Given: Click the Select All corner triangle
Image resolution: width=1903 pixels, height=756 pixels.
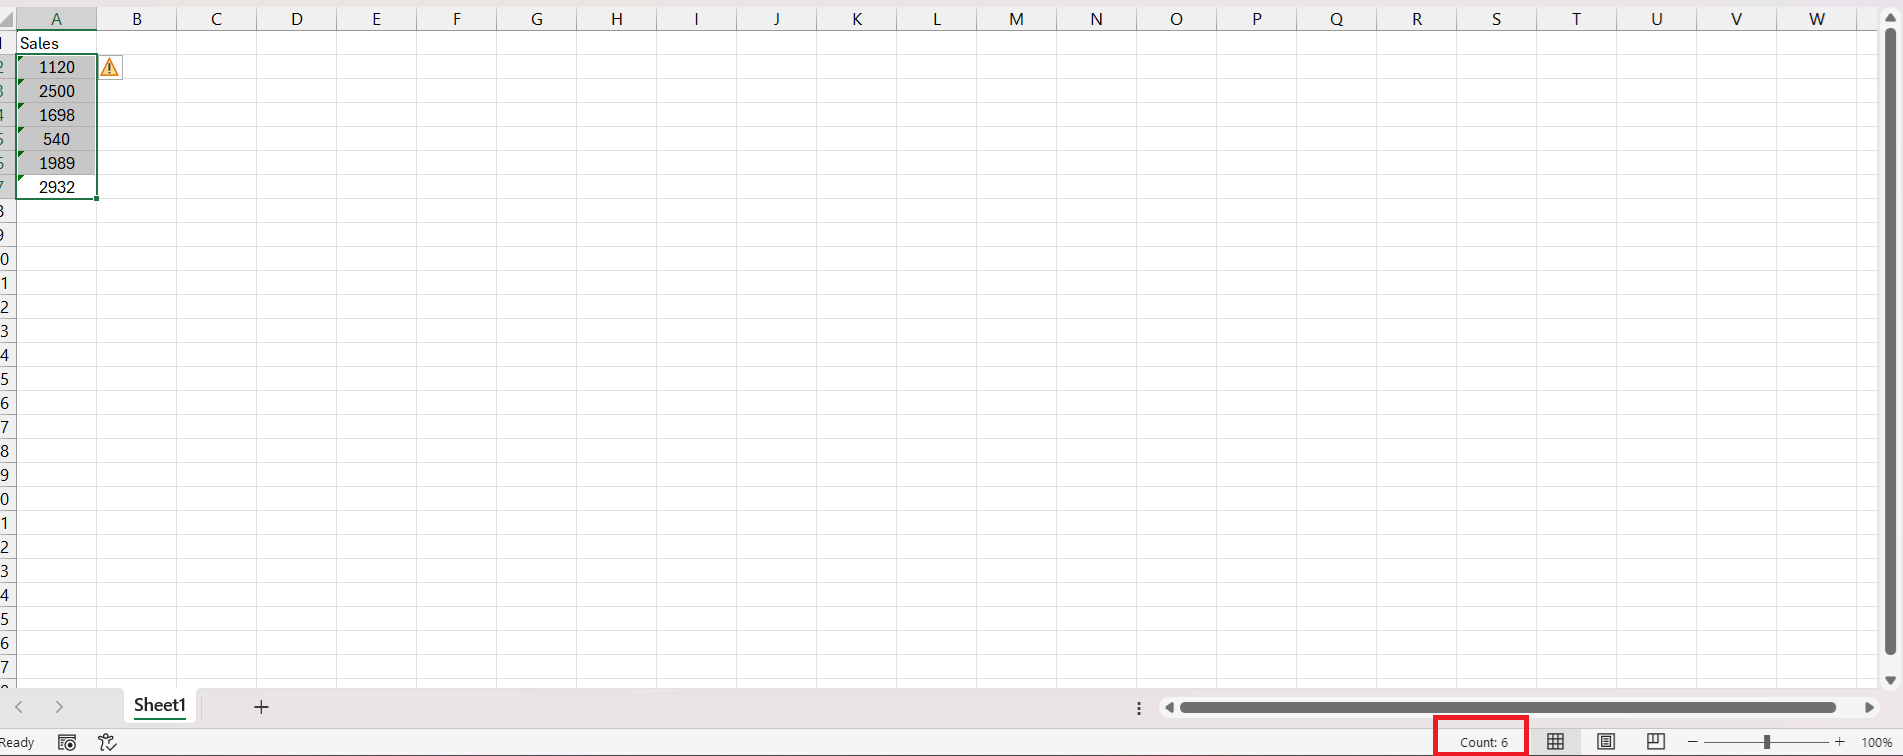Looking at the screenshot, I should 8,19.
